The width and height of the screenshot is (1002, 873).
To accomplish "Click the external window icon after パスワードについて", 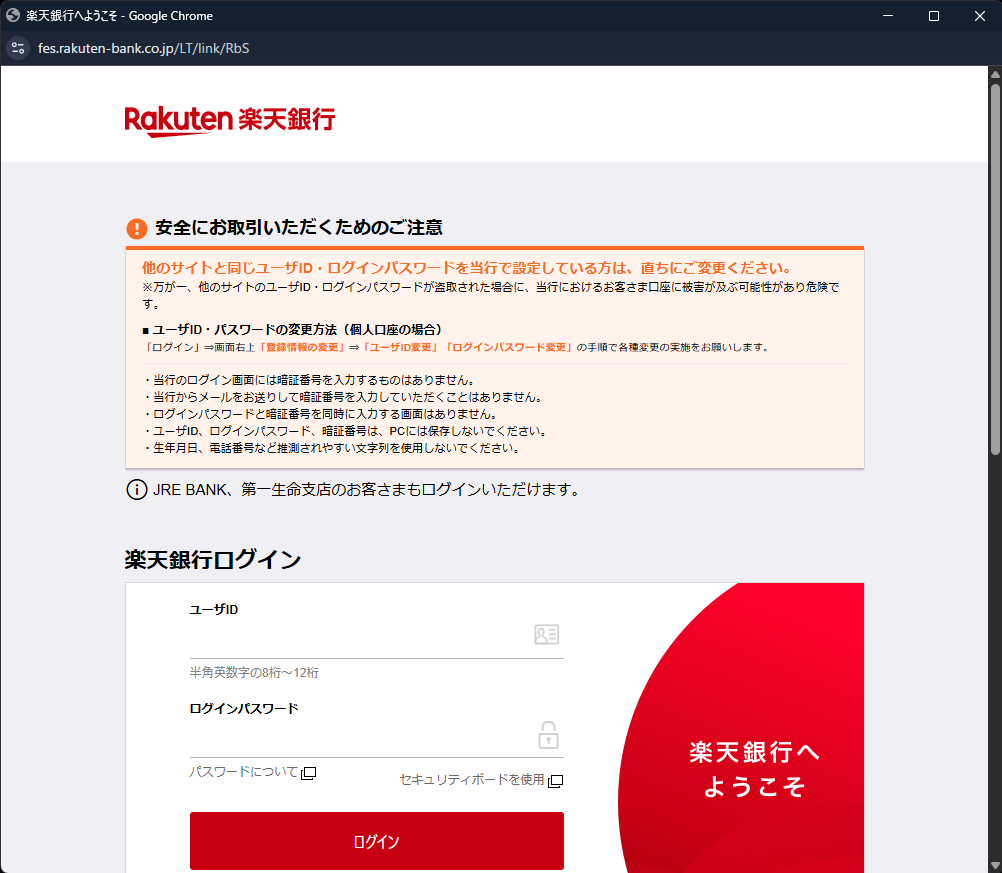I will [309, 773].
